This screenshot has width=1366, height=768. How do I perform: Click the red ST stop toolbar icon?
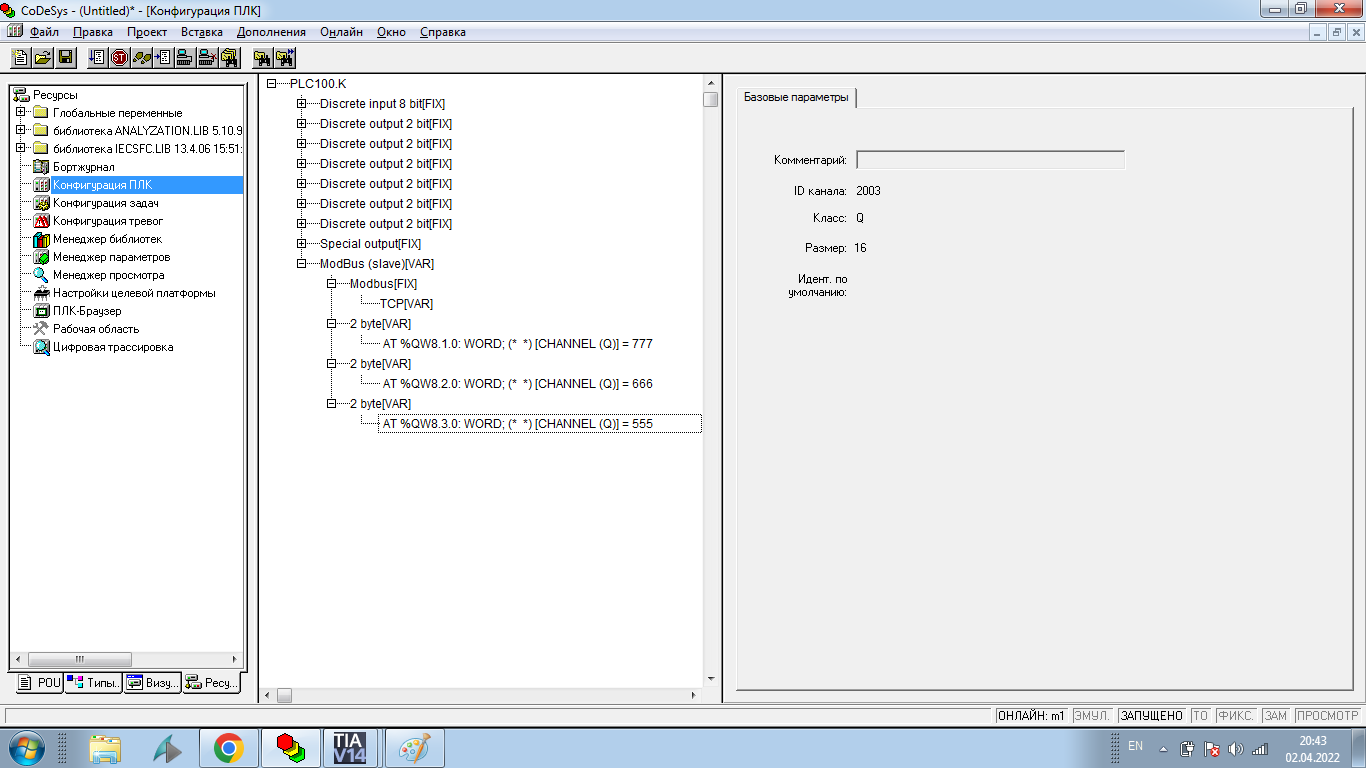(119, 58)
